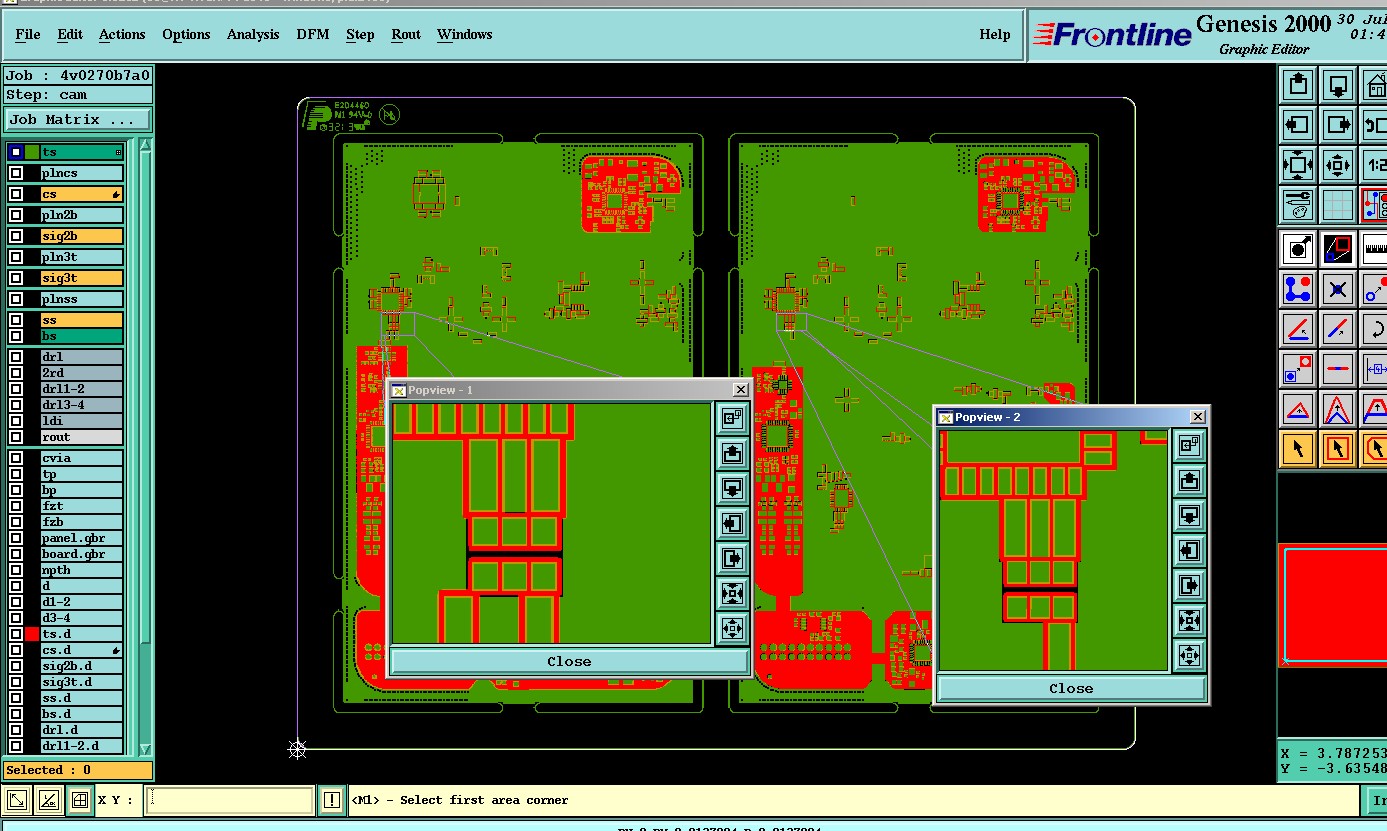Click the pan right icon in main toolbar
Image resolution: width=1387 pixels, height=831 pixels.
pos(1338,125)
